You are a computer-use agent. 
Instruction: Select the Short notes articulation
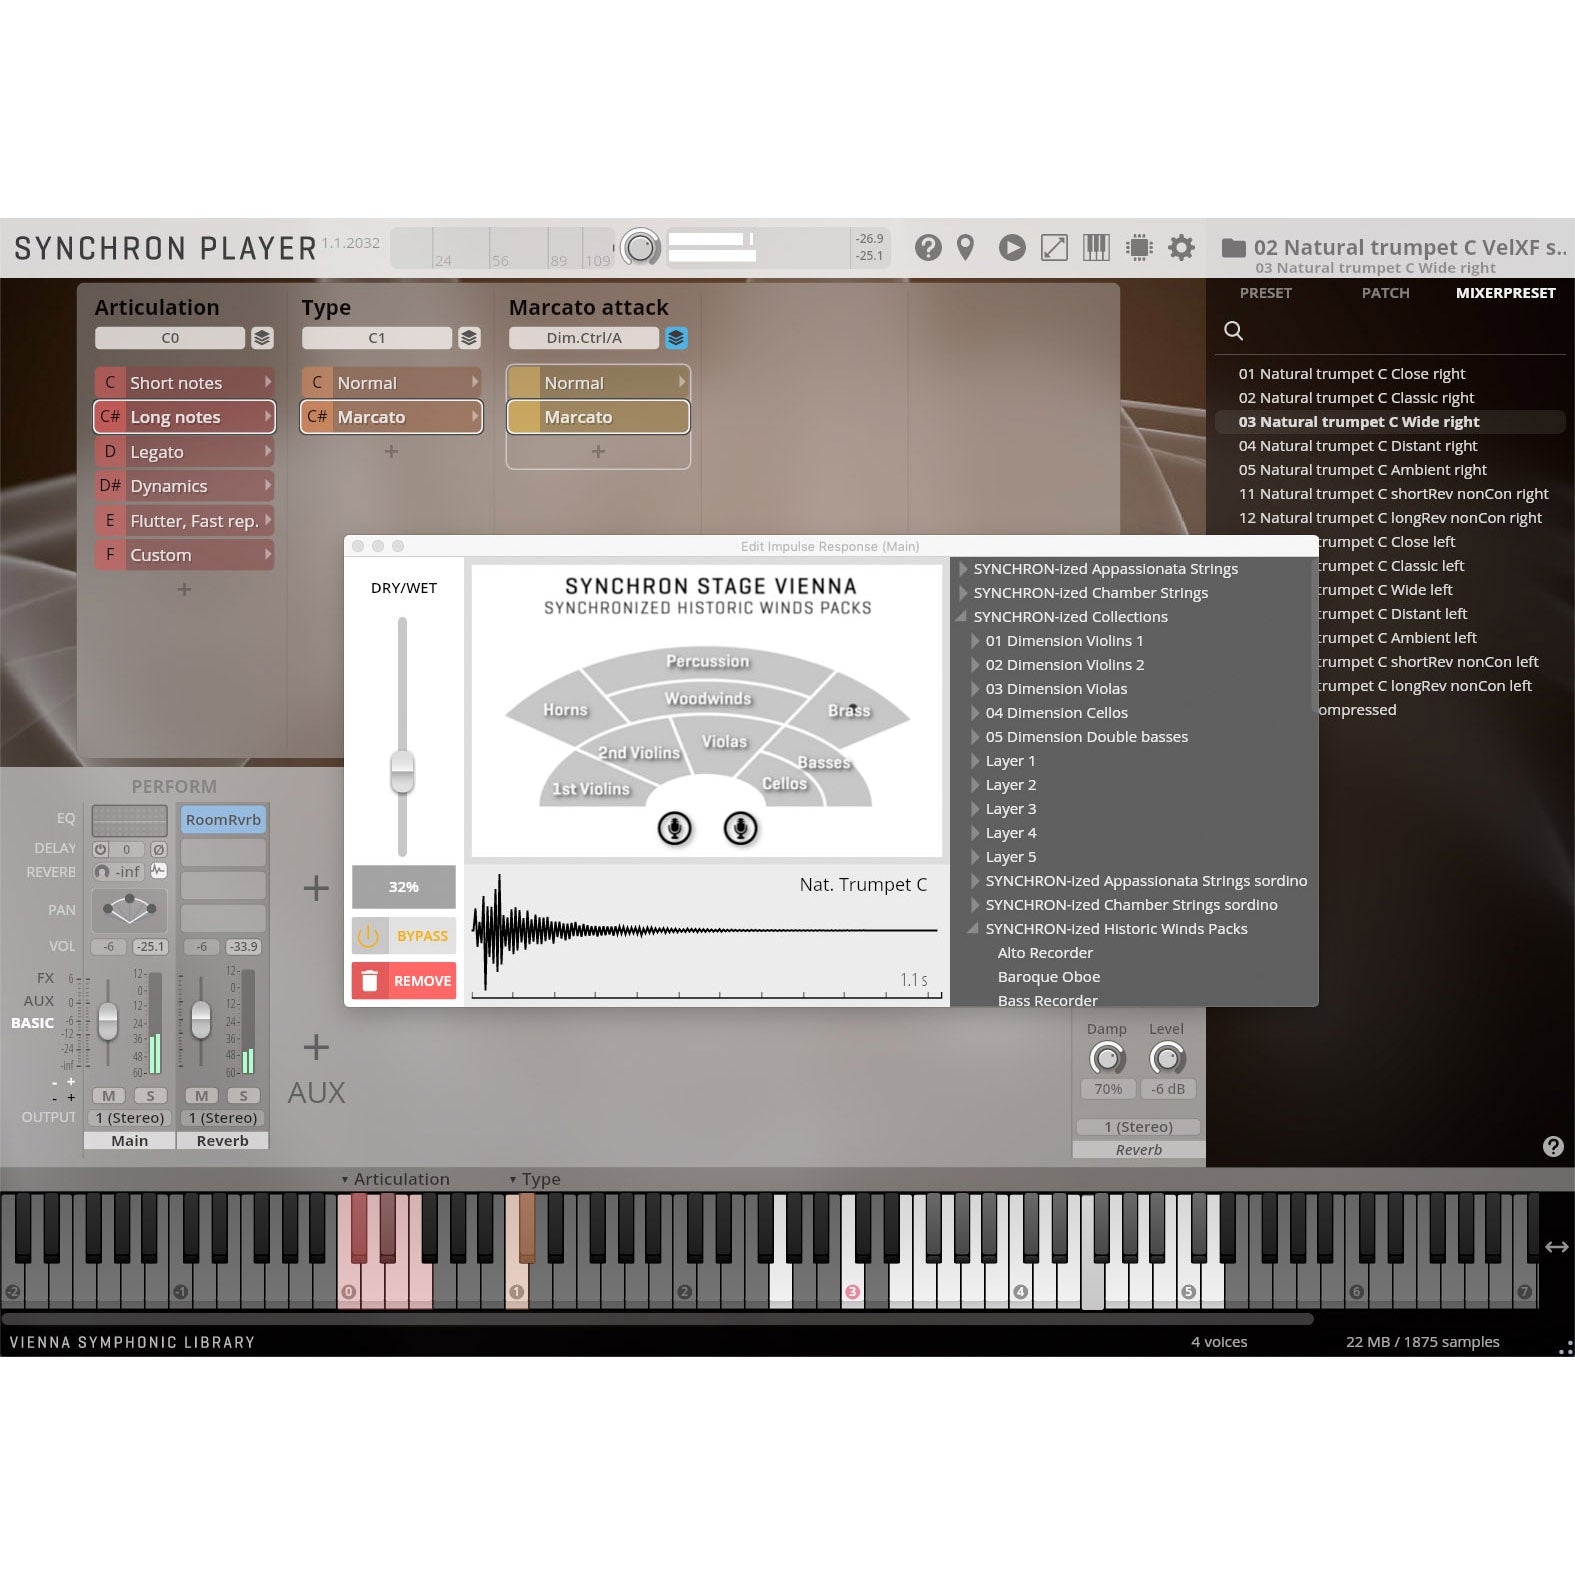coord(184,383)
